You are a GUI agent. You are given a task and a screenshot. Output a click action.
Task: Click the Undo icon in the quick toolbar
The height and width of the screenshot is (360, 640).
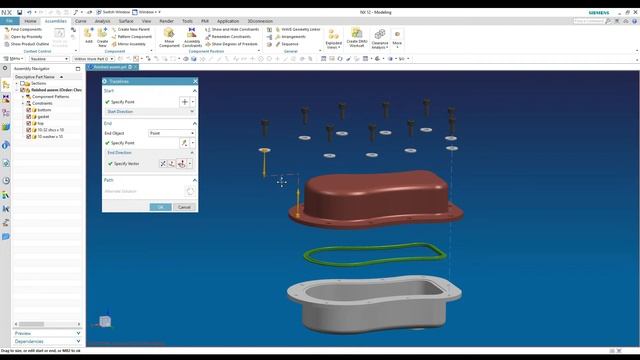(29, 12)
